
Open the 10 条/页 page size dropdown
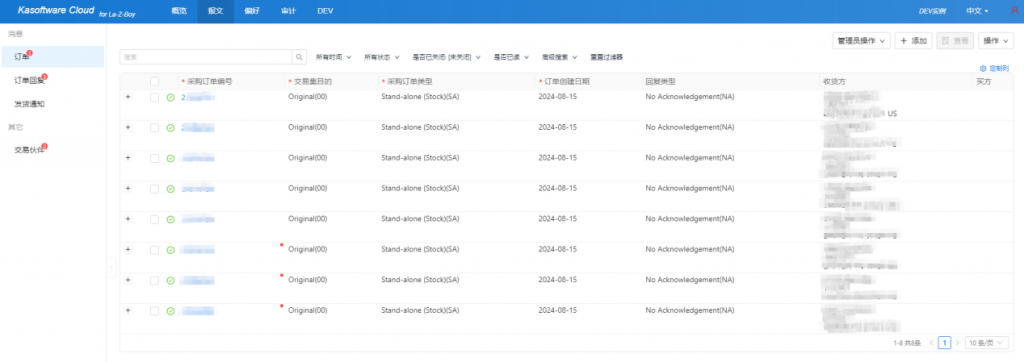pos(987,342)
